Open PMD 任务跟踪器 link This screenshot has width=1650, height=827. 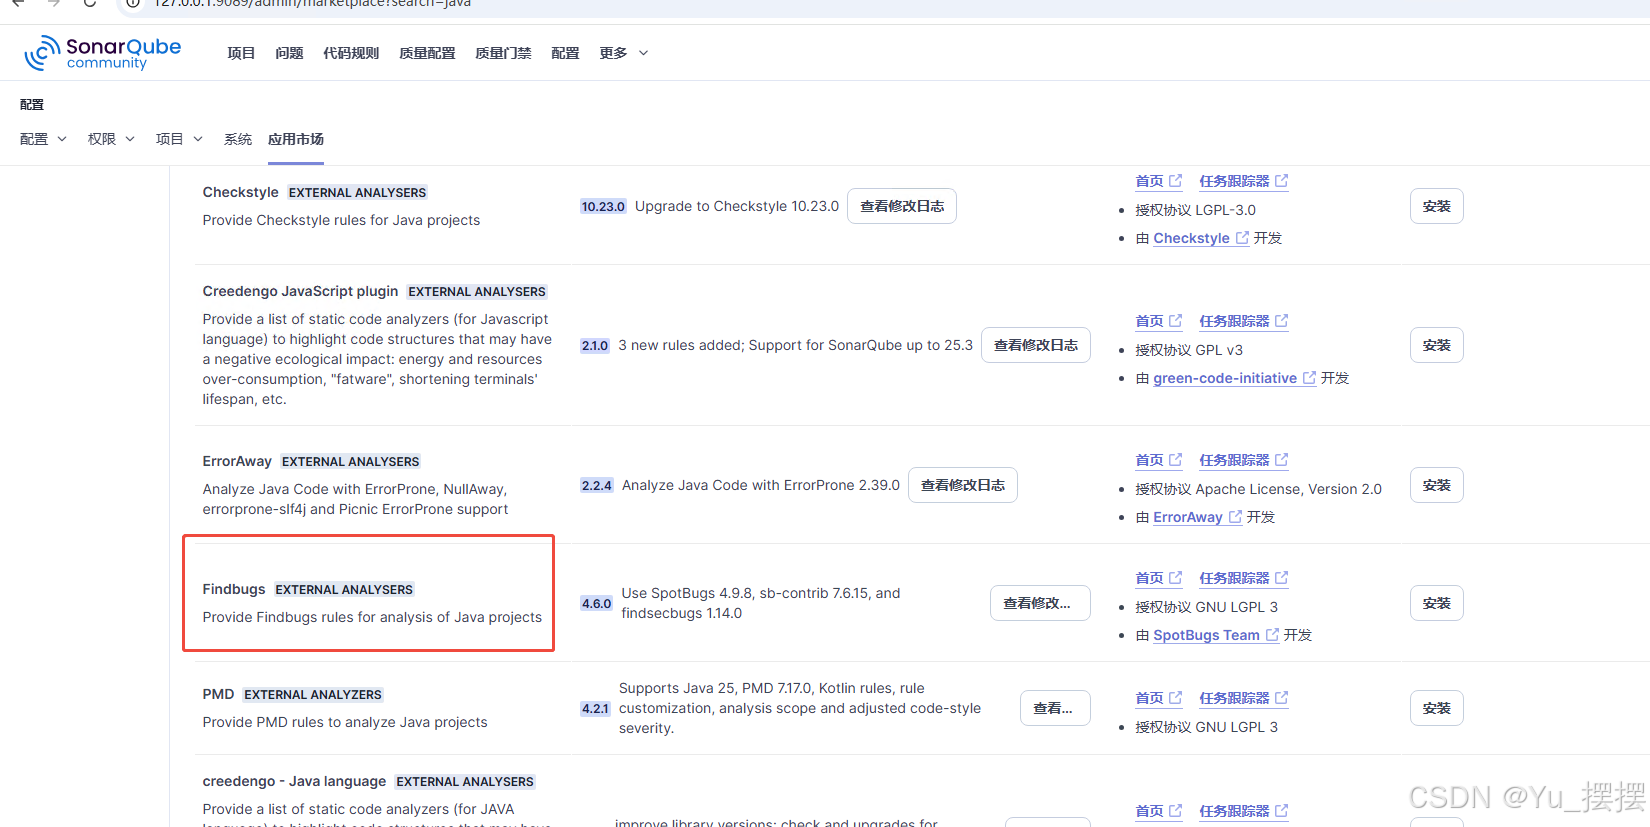point(1244,698)
